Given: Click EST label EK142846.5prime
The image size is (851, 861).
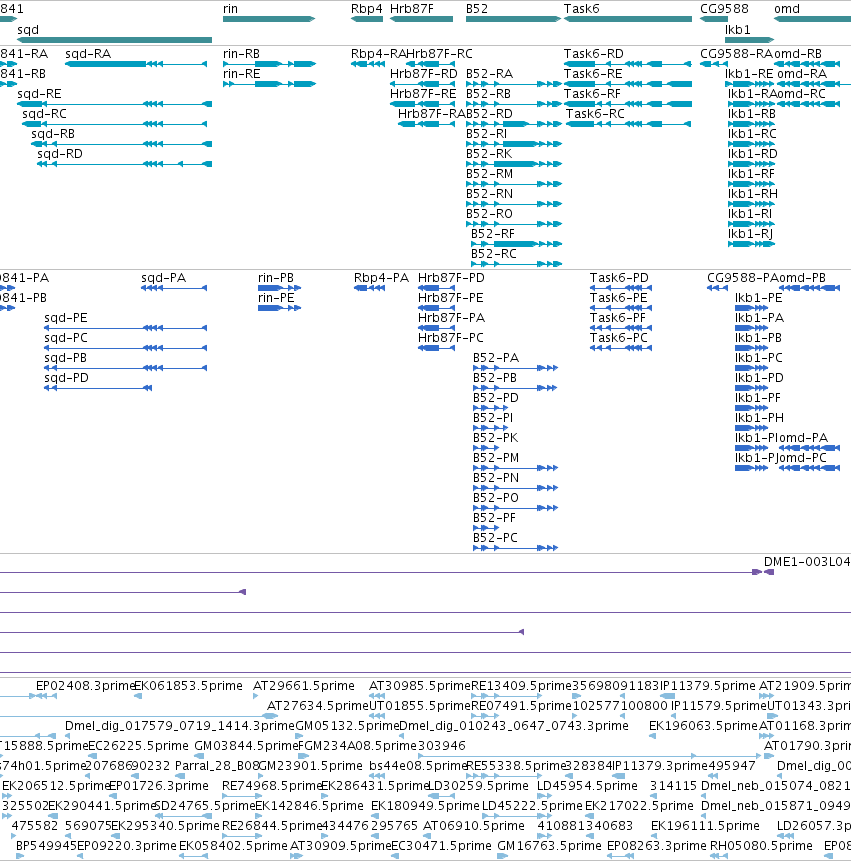Looking at the screenshot, I should 310,806.
